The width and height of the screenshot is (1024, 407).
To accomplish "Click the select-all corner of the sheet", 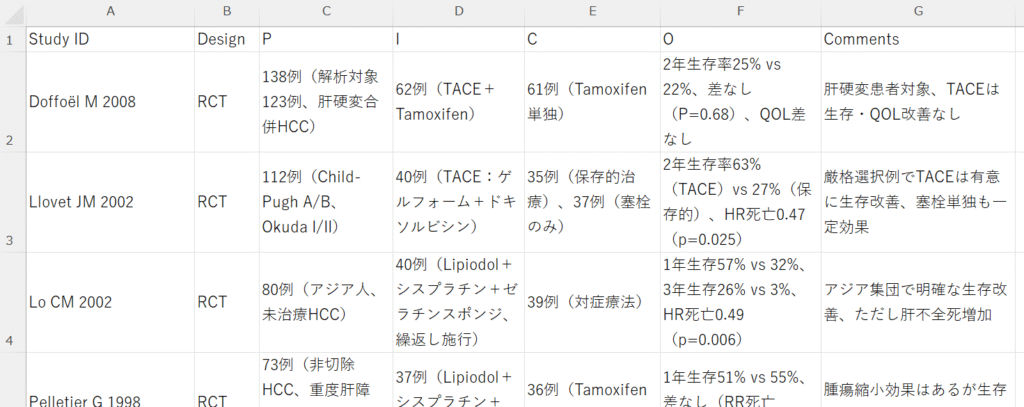I will pyautogui.click(x=11, y=10).
